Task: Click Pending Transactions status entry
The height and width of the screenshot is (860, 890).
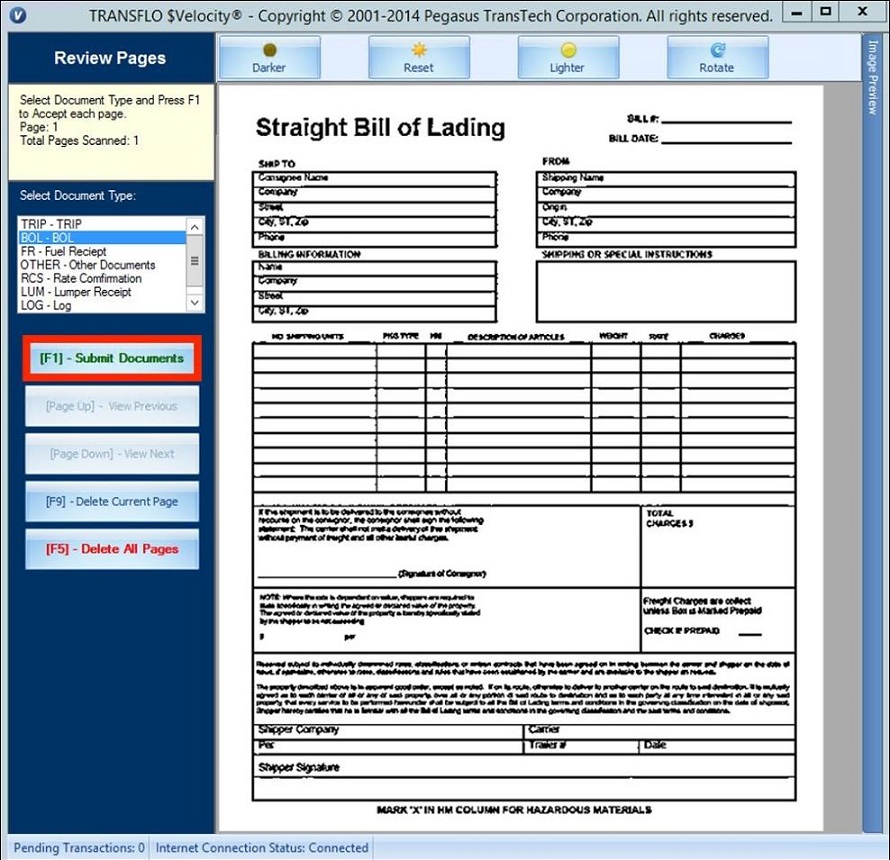Action: click(79, 848)
